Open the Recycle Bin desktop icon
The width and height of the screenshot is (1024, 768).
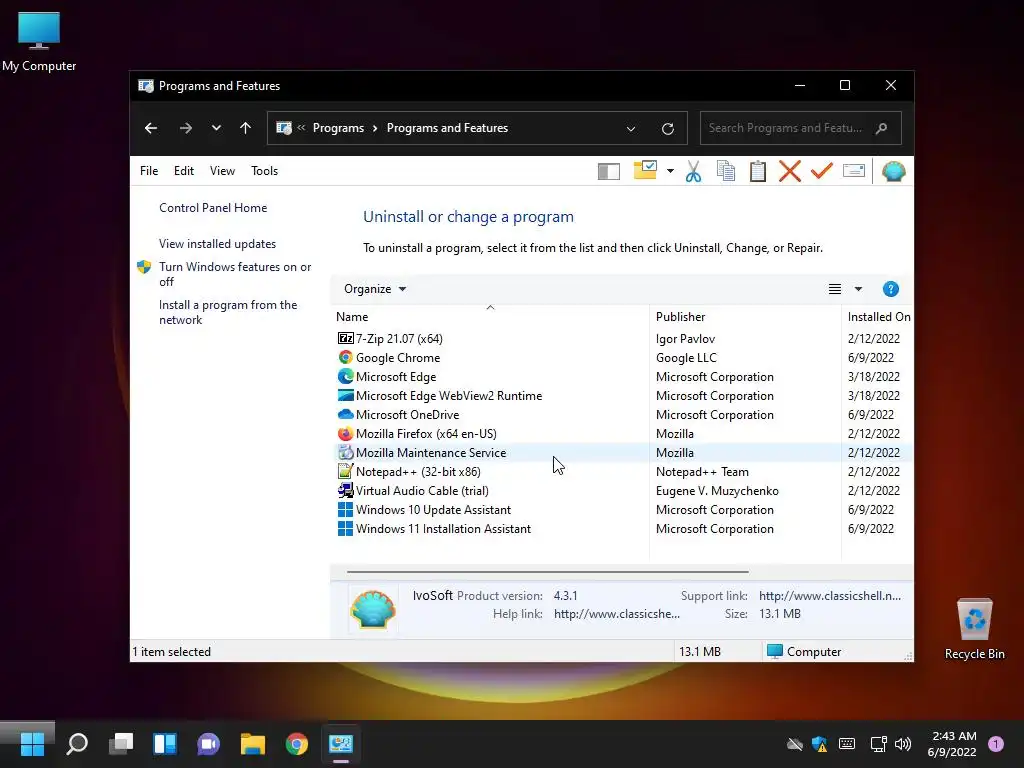click(x=974, y=628)
